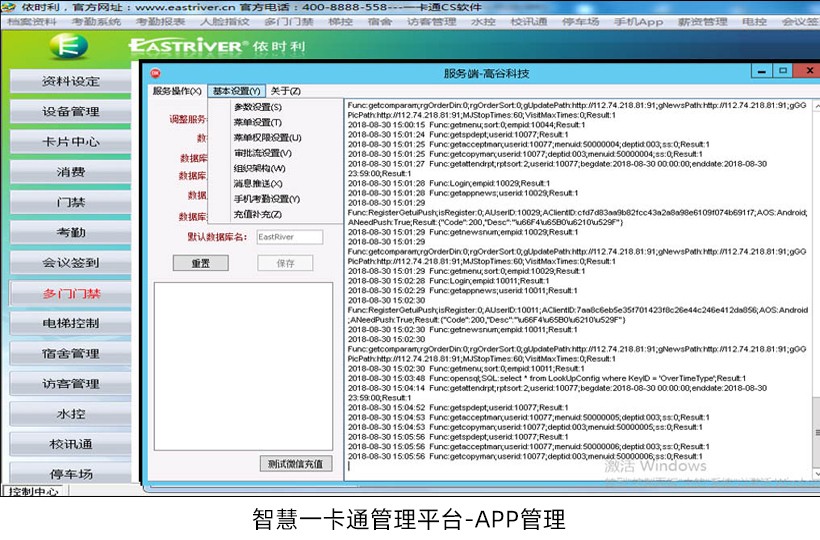Choose 手机考勤设置(Y) from the menu

click(266, 199)
